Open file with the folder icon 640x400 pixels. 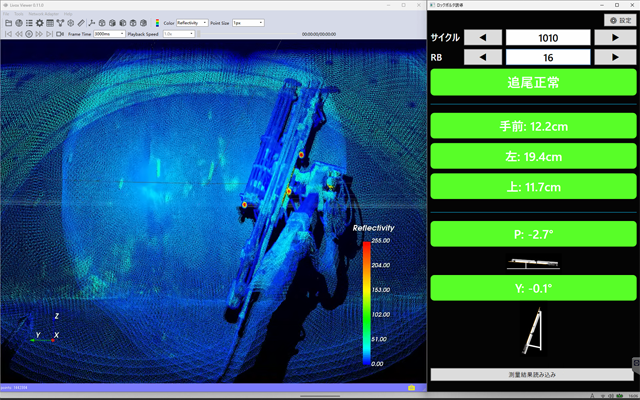(x=8, y=23)
